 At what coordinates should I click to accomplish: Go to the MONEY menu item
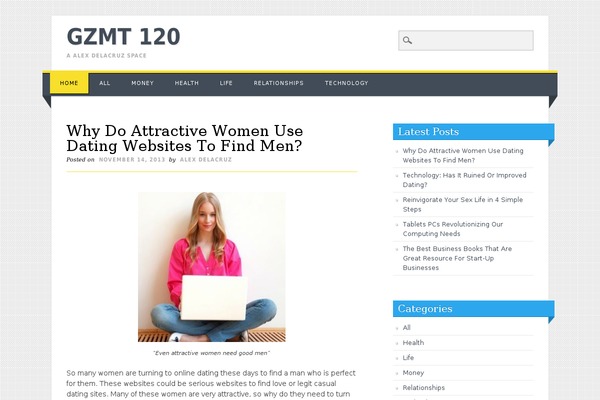(x=142, y=83)
